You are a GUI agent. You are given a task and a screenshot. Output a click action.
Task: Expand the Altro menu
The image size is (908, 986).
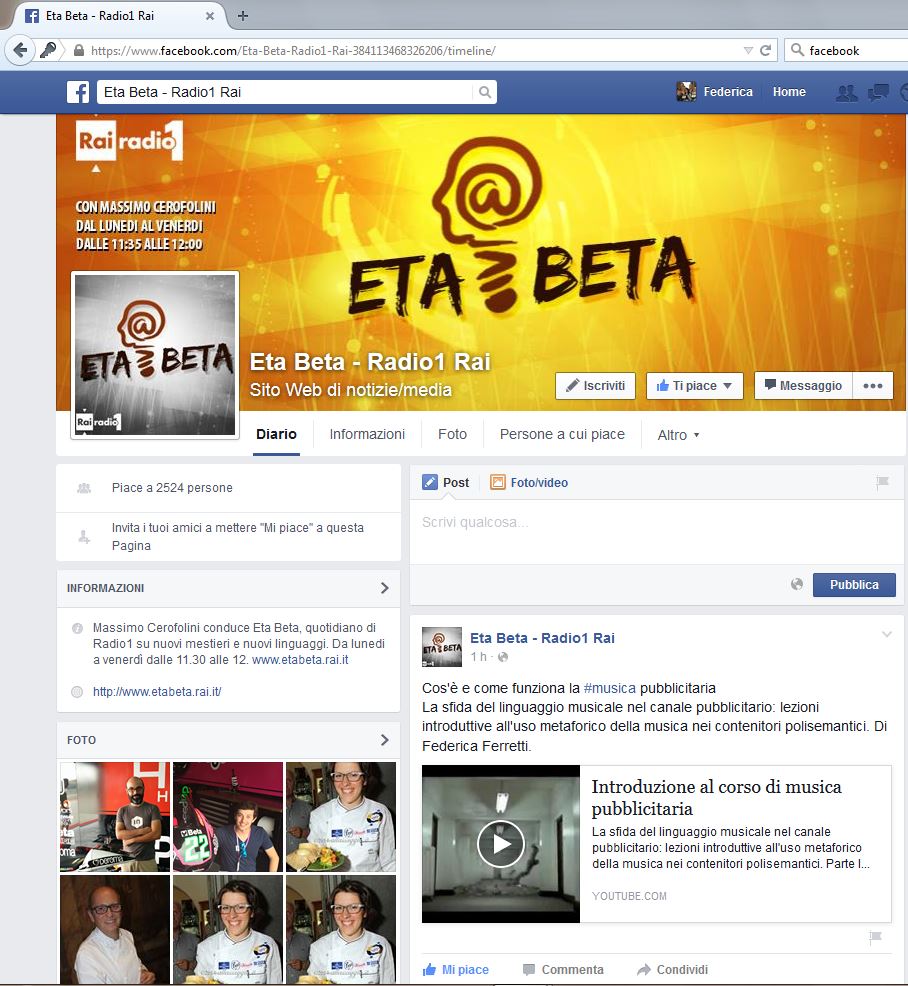(678, 435)
